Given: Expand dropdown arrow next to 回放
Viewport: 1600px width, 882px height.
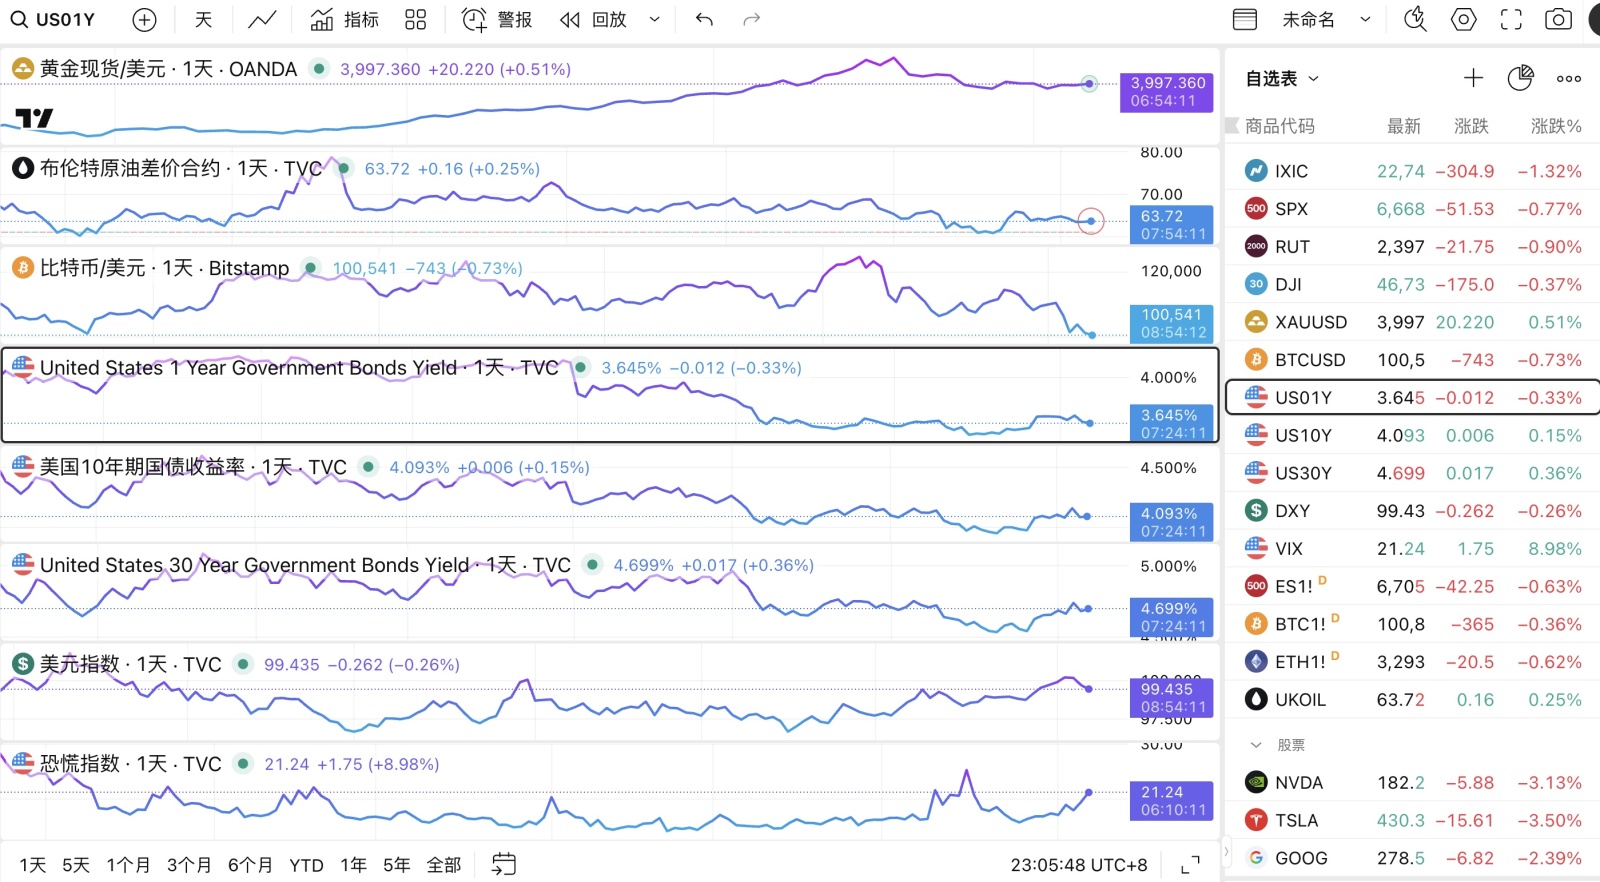Looking at the screenshot, I should pyautogui.click(x=655, y=19).
